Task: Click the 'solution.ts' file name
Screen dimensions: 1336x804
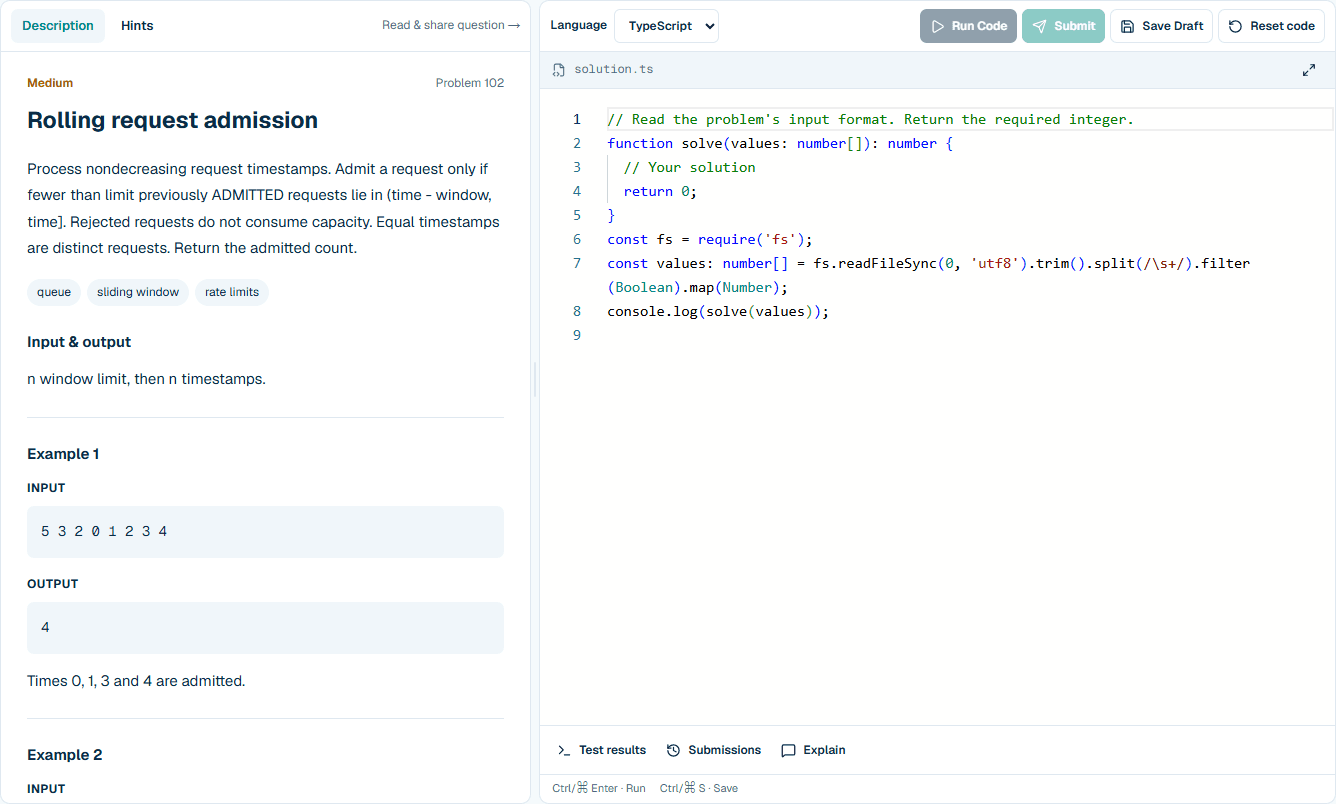Action: 614,70
